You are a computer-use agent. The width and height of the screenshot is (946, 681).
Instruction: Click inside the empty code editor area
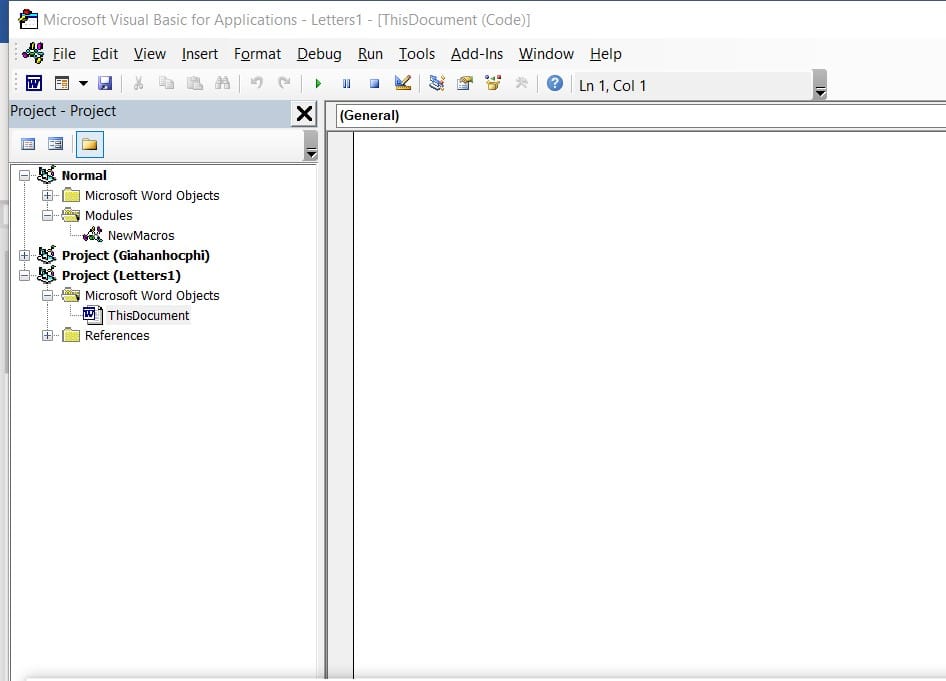(650, 404)
